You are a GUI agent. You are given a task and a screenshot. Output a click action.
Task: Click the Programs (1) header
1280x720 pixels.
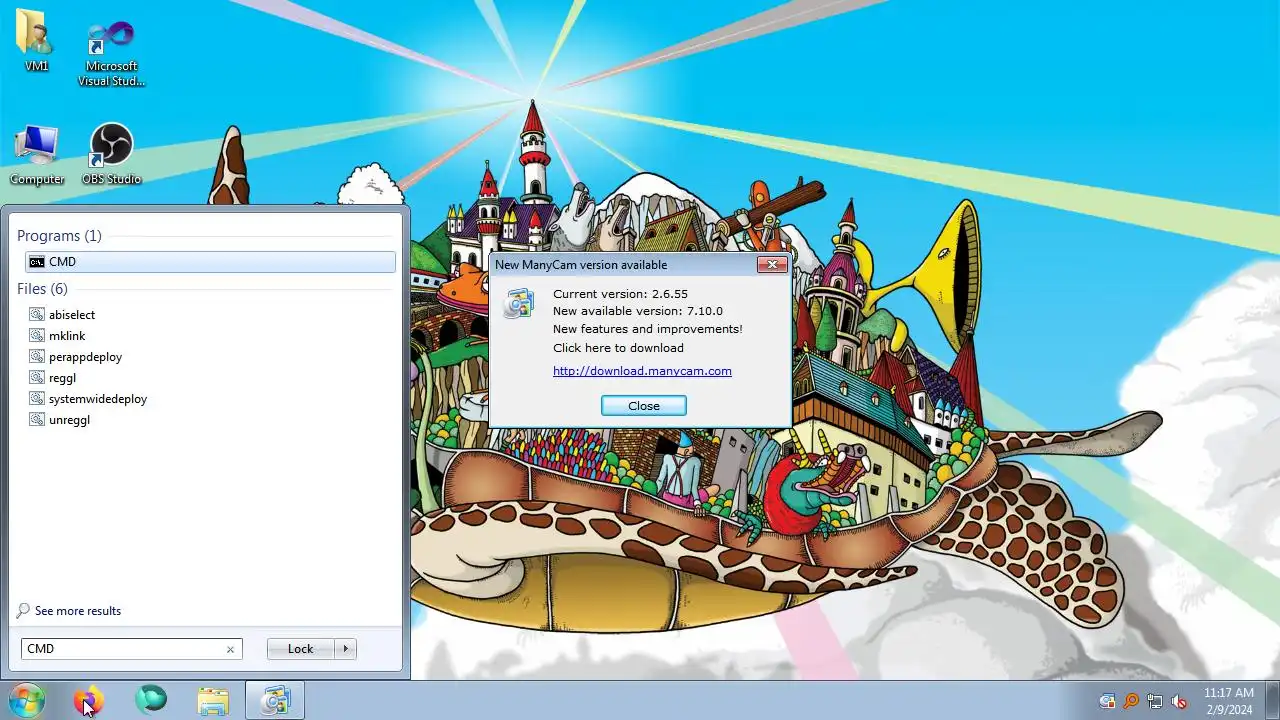pyautogui.click(x=59, y=236)
